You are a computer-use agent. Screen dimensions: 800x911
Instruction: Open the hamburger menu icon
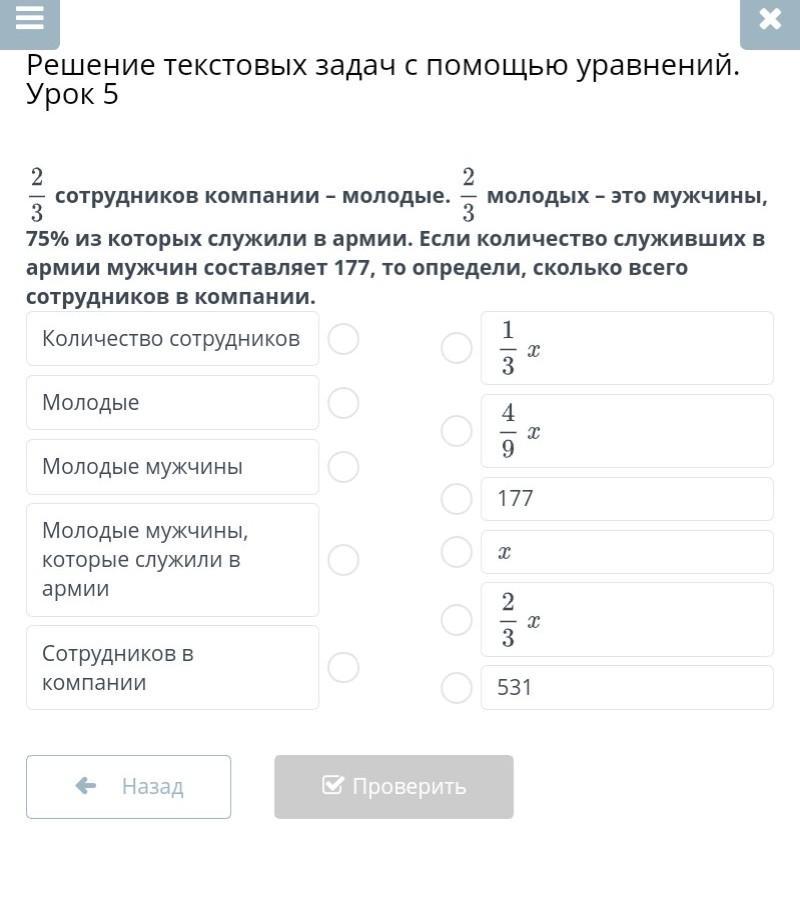(30, 20)
